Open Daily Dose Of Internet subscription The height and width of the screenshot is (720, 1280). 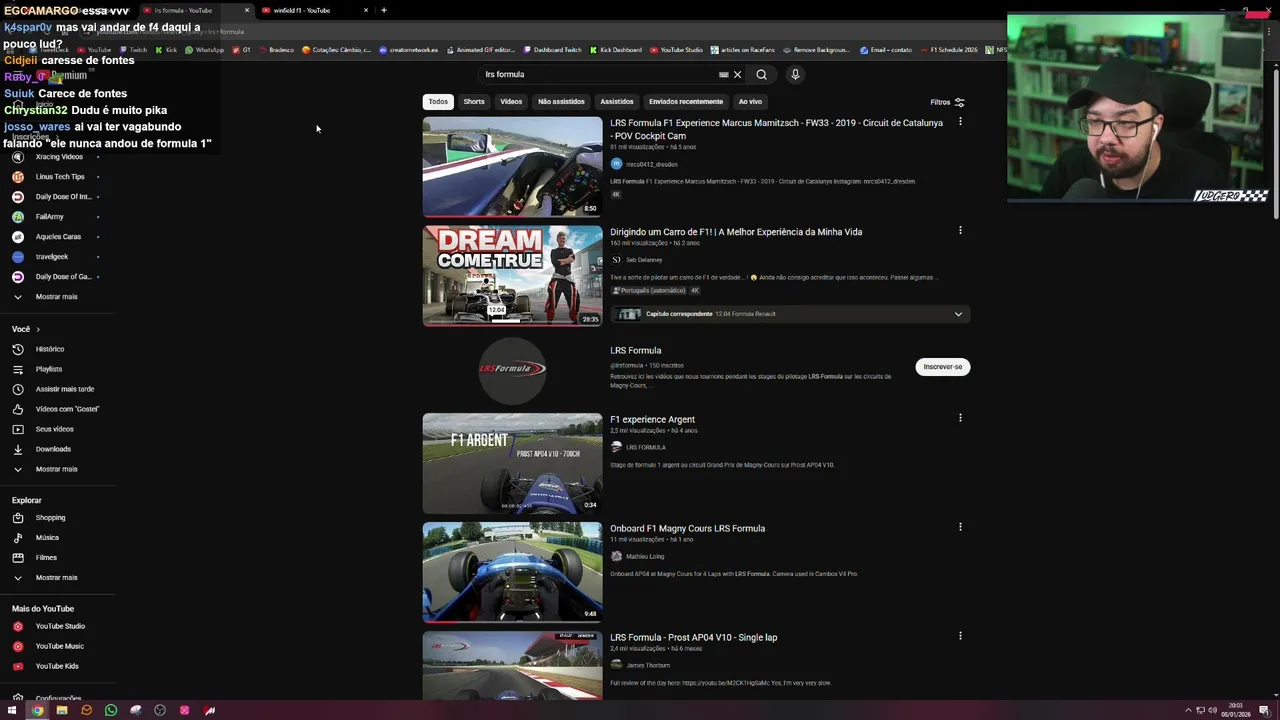tap(63, 197)
